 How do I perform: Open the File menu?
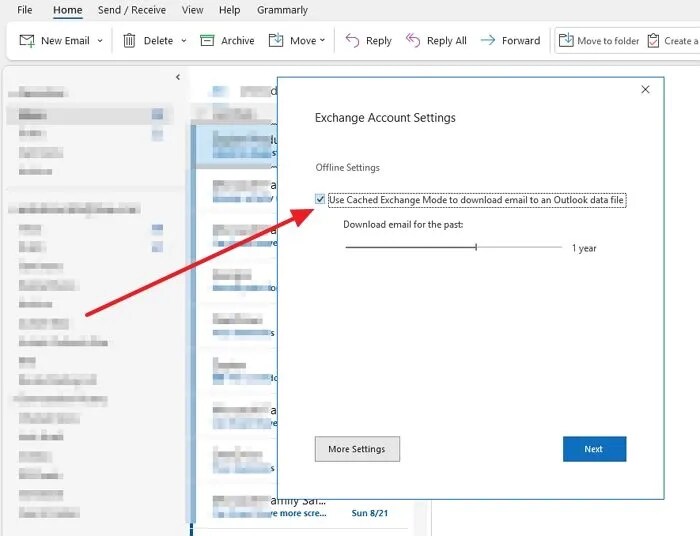pos(25,10)
